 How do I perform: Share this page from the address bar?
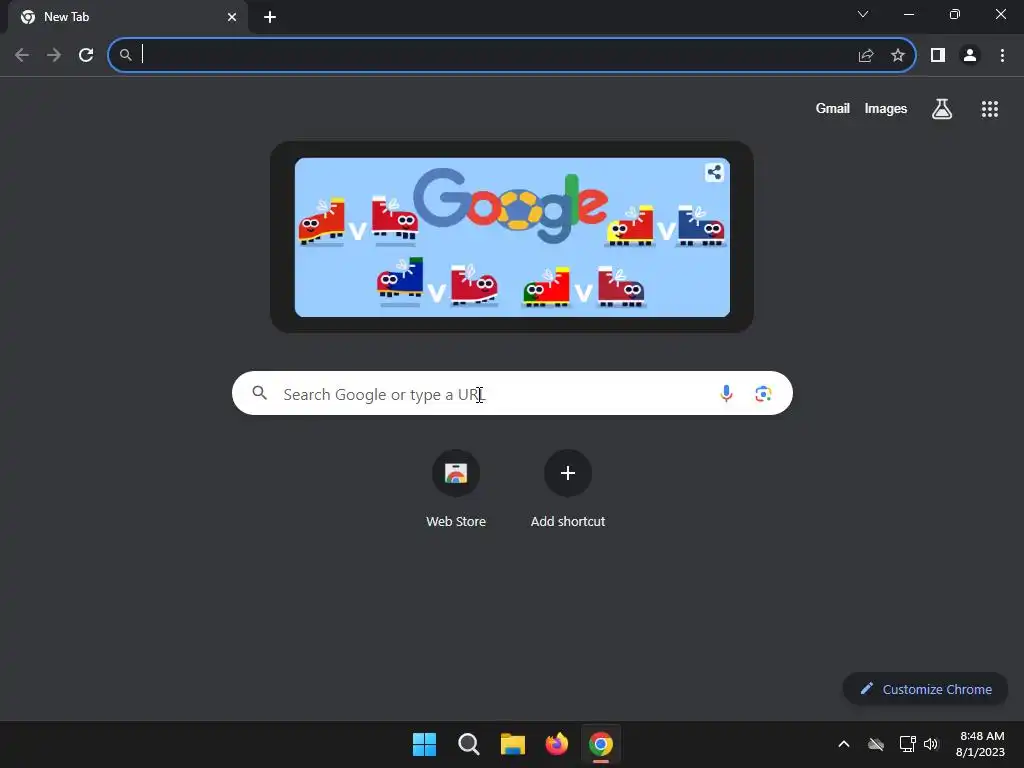[x=866, y=55]
